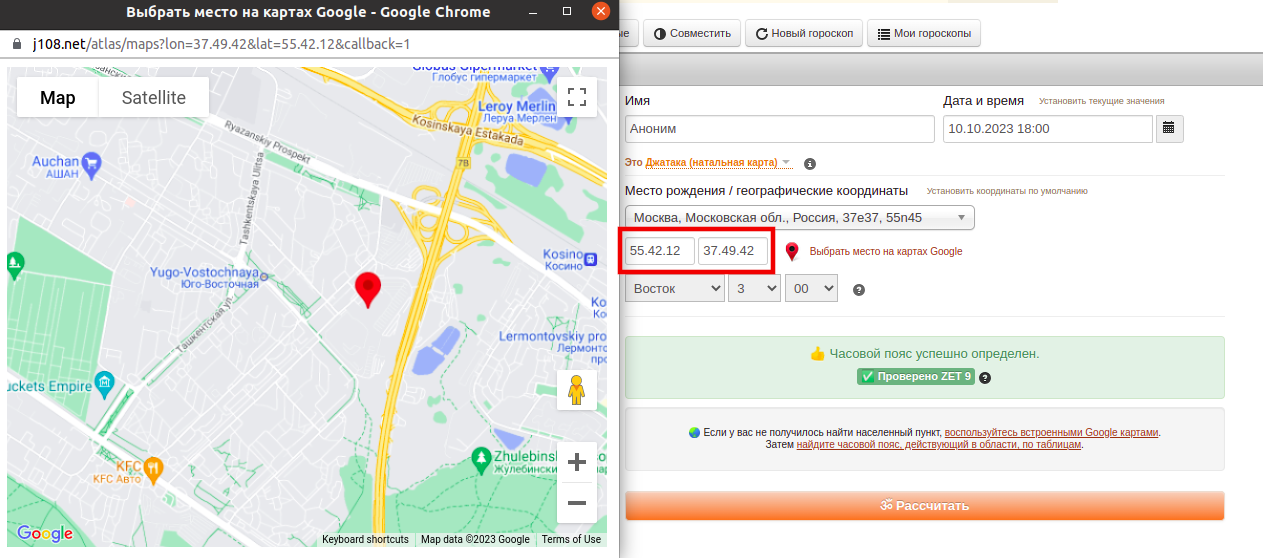Click the Buckets Empire place icon on map

[105, 383]
